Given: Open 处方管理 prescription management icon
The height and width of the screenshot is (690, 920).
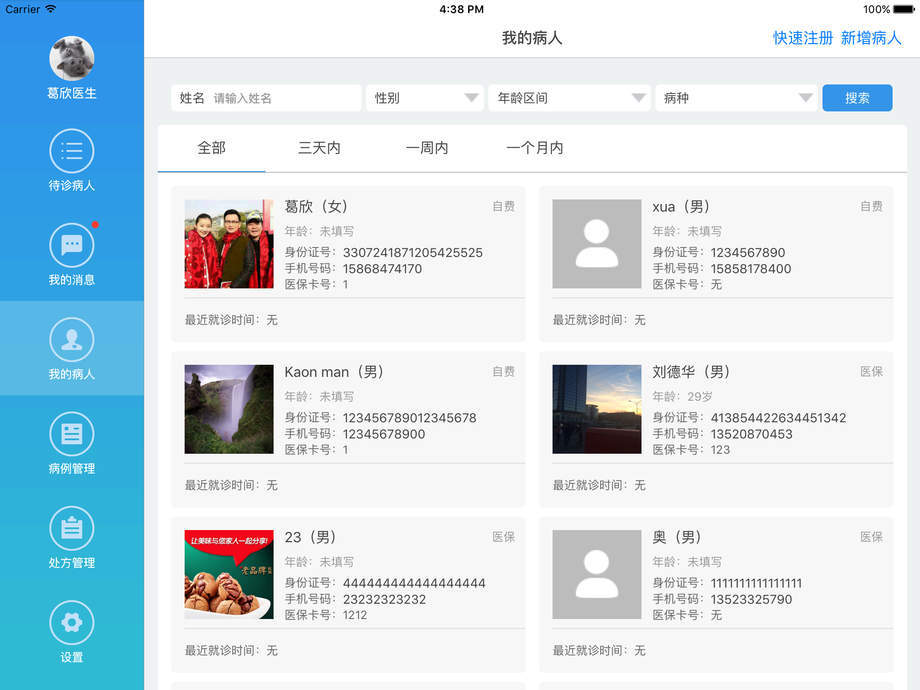Looking at the screenshot, I should click(x=71, y=528).
